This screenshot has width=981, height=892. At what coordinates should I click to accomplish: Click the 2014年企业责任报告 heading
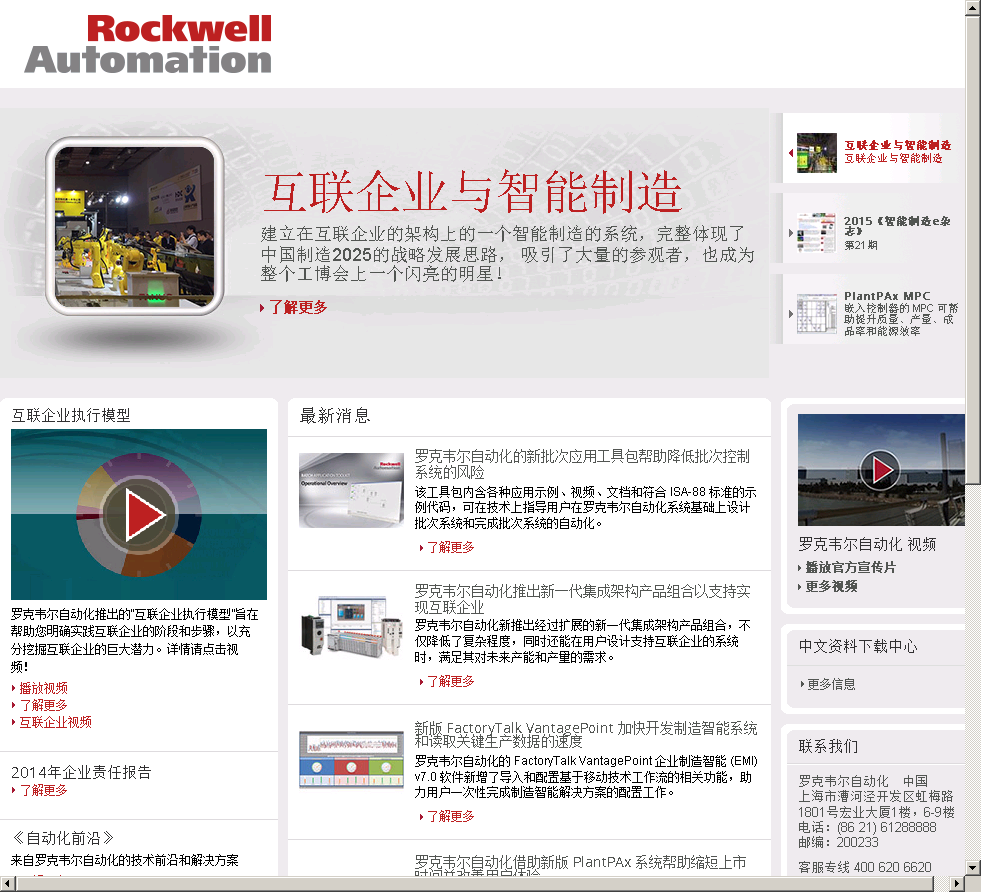click(81, 773)
